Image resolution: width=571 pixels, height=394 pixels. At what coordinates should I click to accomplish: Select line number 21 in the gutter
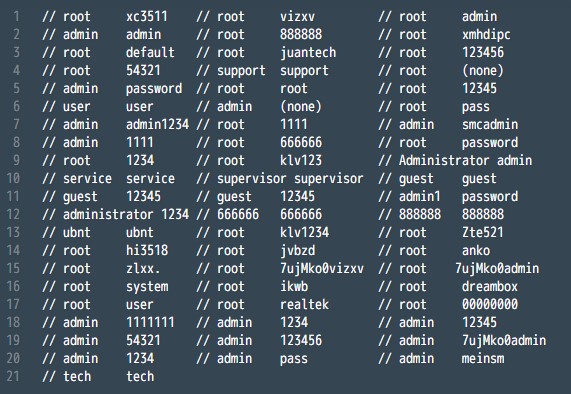[13, 376]
